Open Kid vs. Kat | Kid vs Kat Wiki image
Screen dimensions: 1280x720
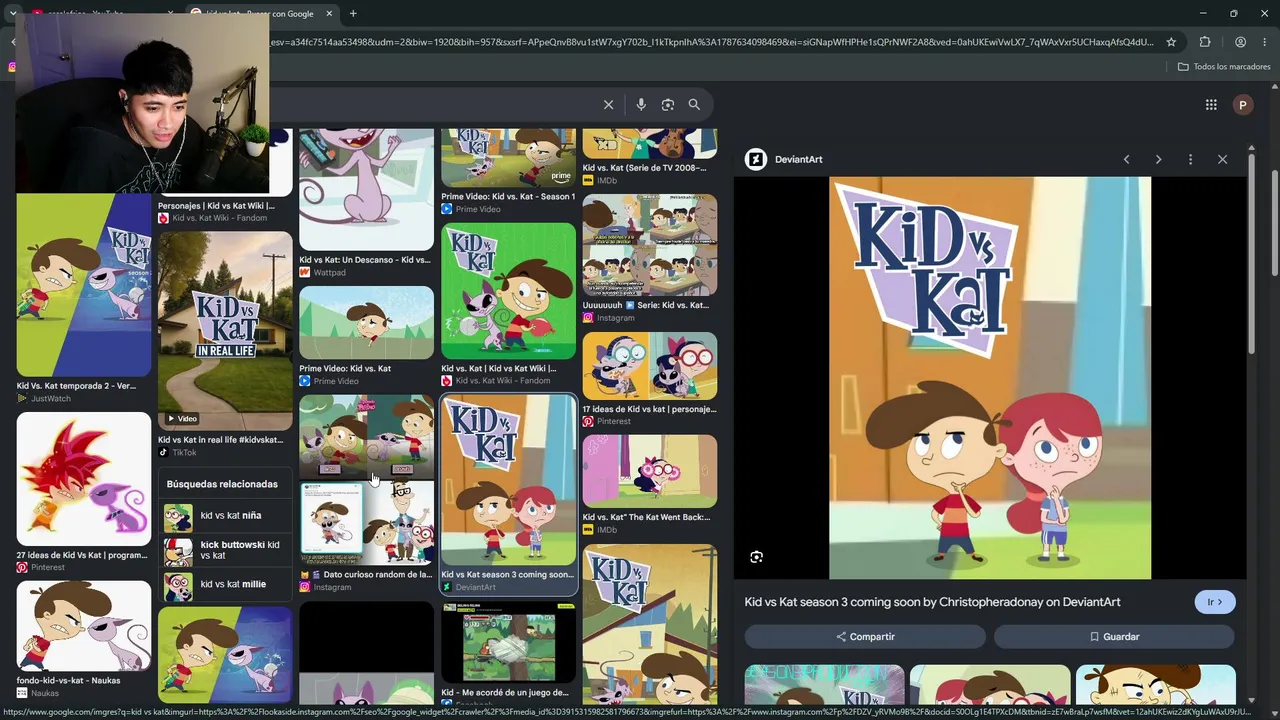[508, 291]
